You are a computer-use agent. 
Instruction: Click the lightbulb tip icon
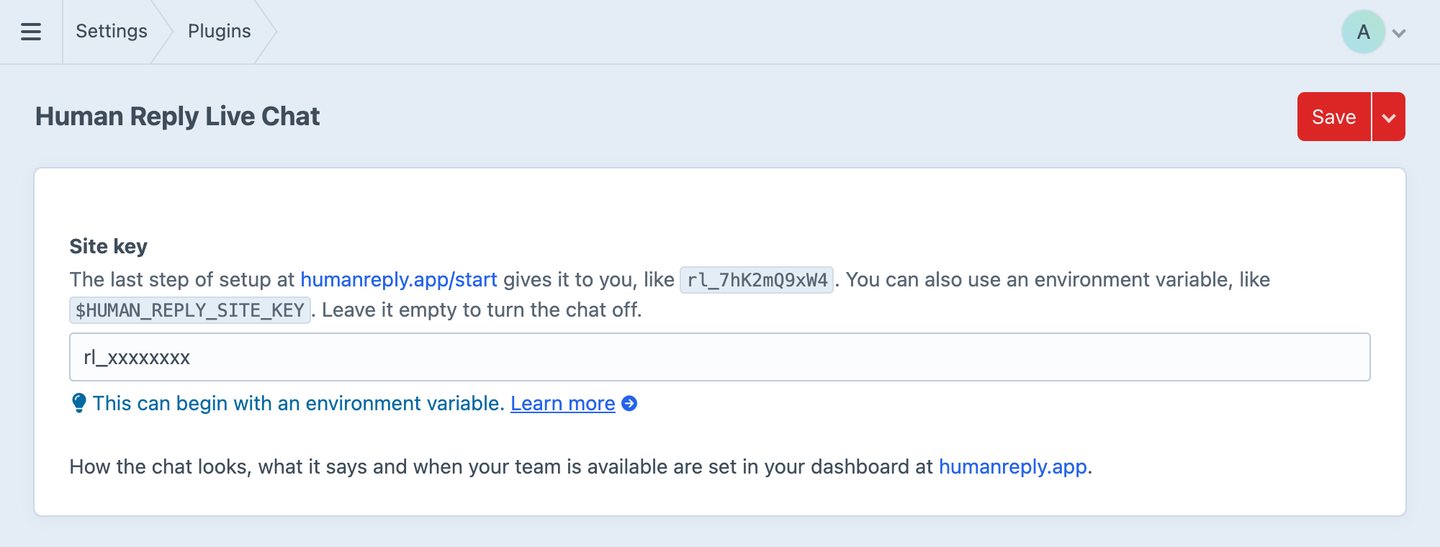point(79,404)
